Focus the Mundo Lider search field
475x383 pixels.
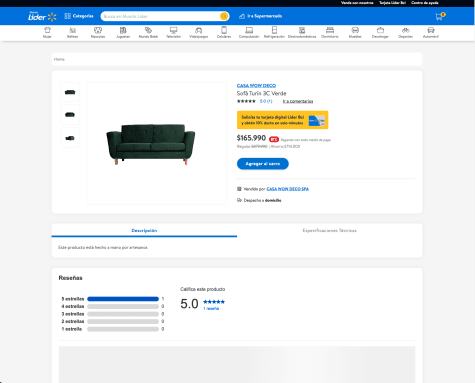(160, 16)
